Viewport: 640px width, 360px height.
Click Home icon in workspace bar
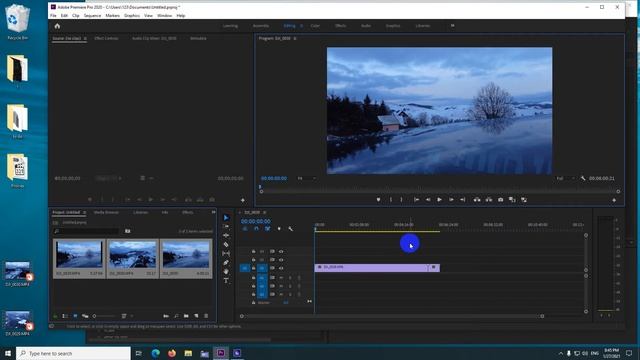tap(57, 26)
